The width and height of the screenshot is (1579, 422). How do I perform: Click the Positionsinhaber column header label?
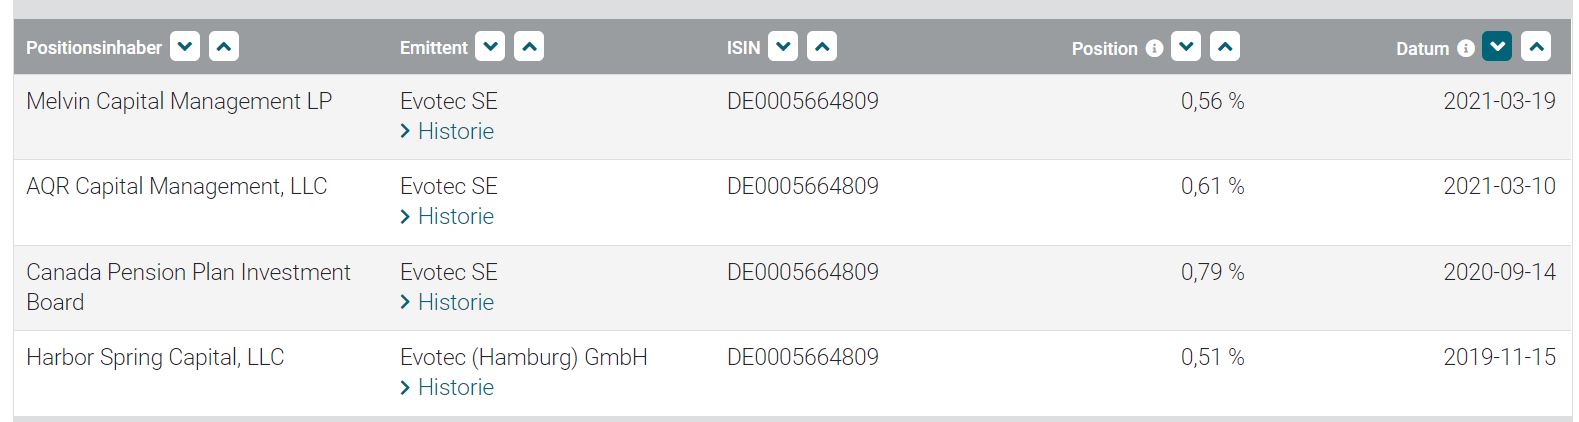pyautogui.click(x=94, y=48)
